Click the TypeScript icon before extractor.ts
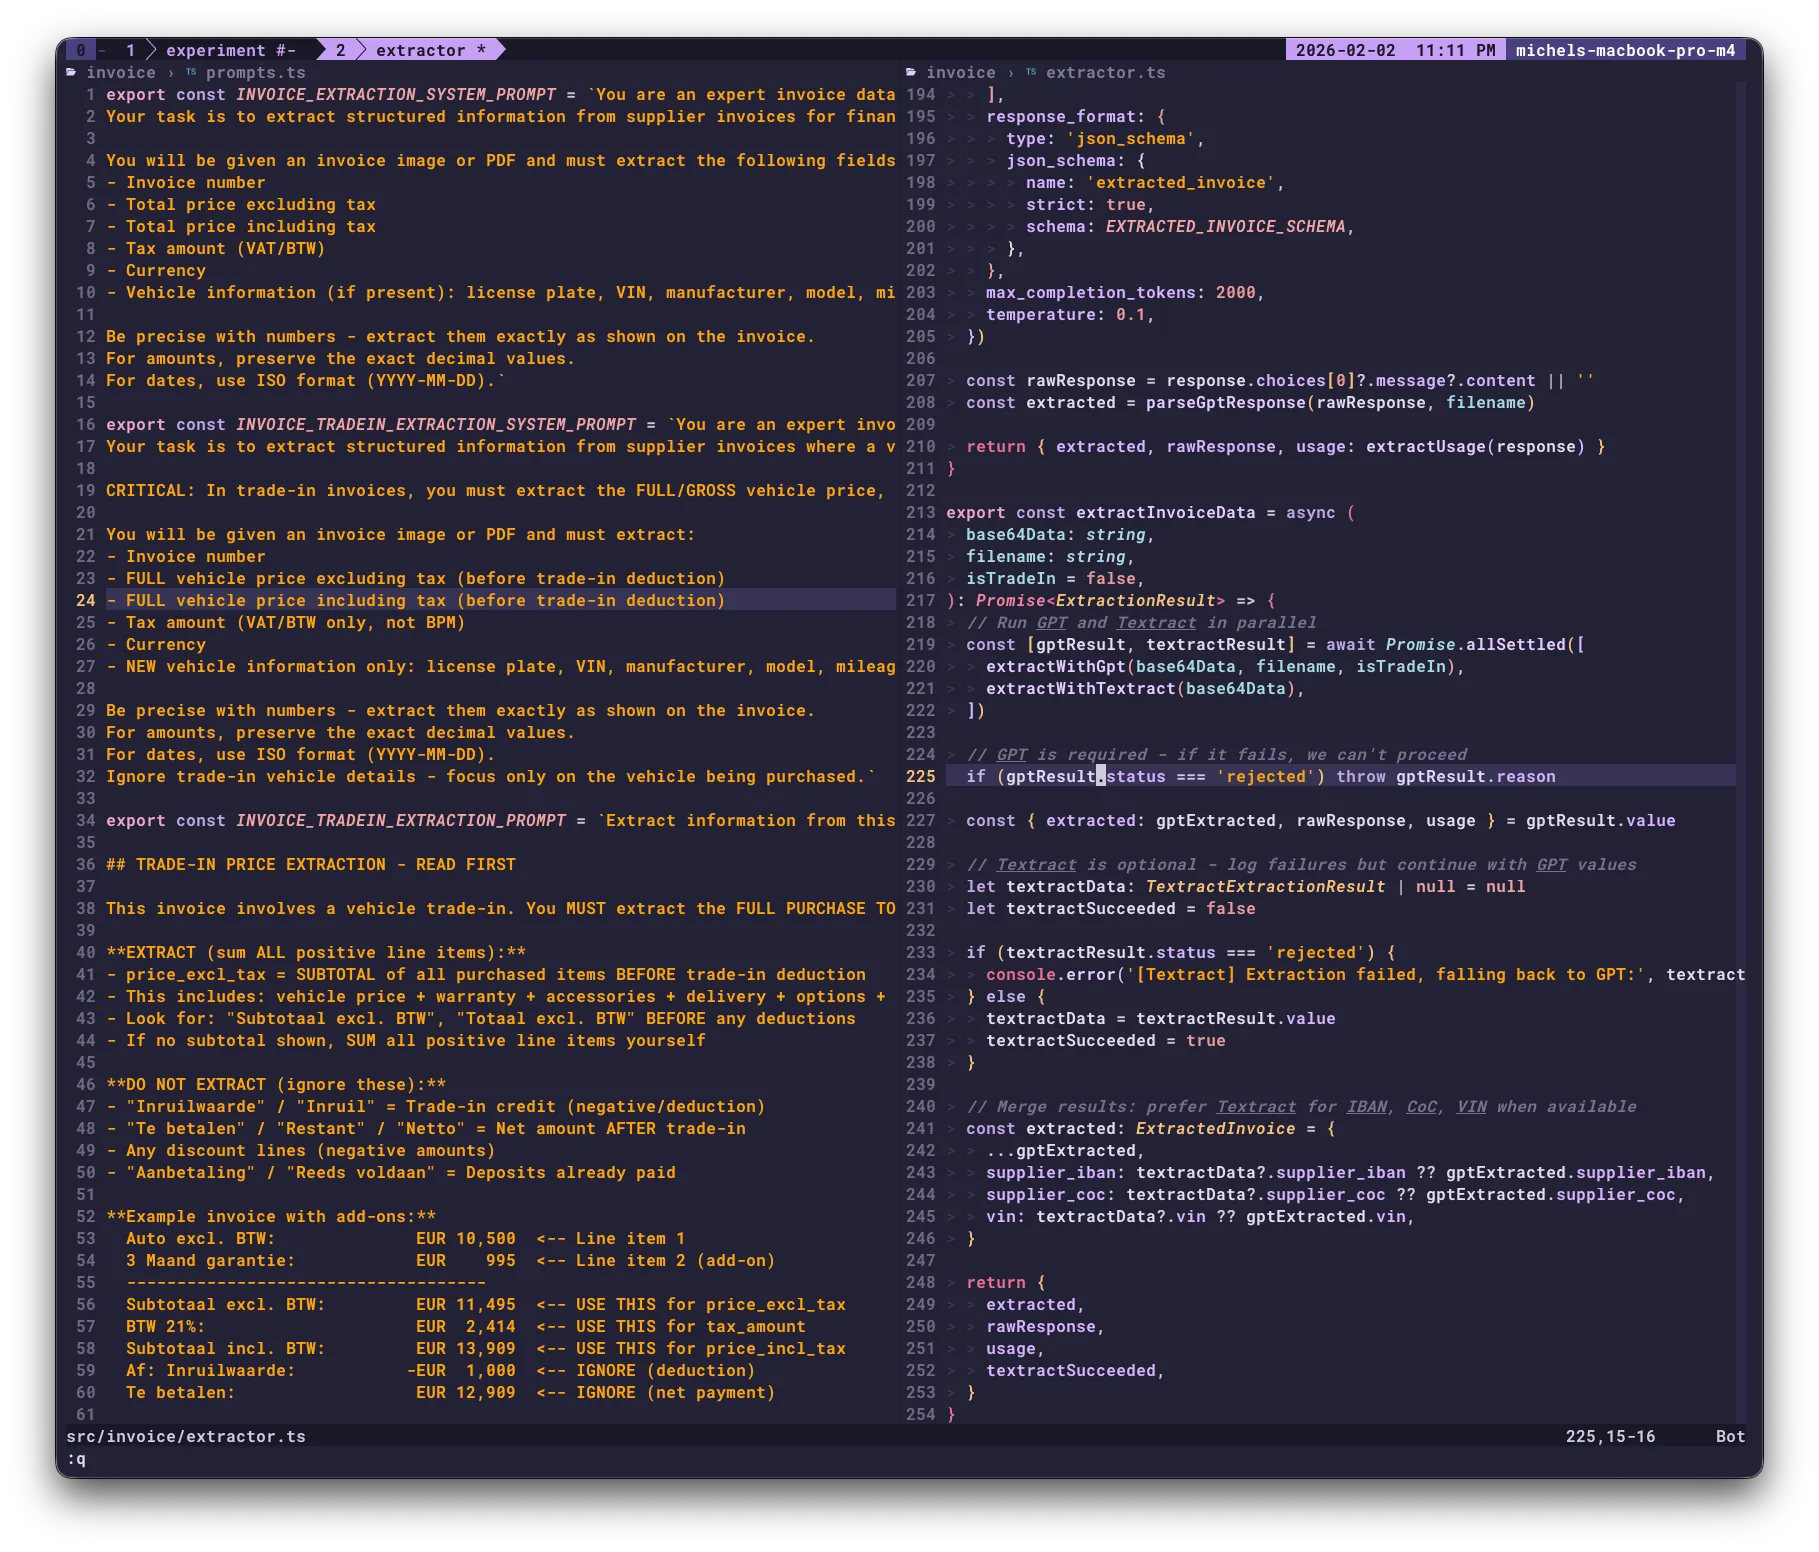The width and height of the screenshot is (1819, 1552). (1031, 73)
